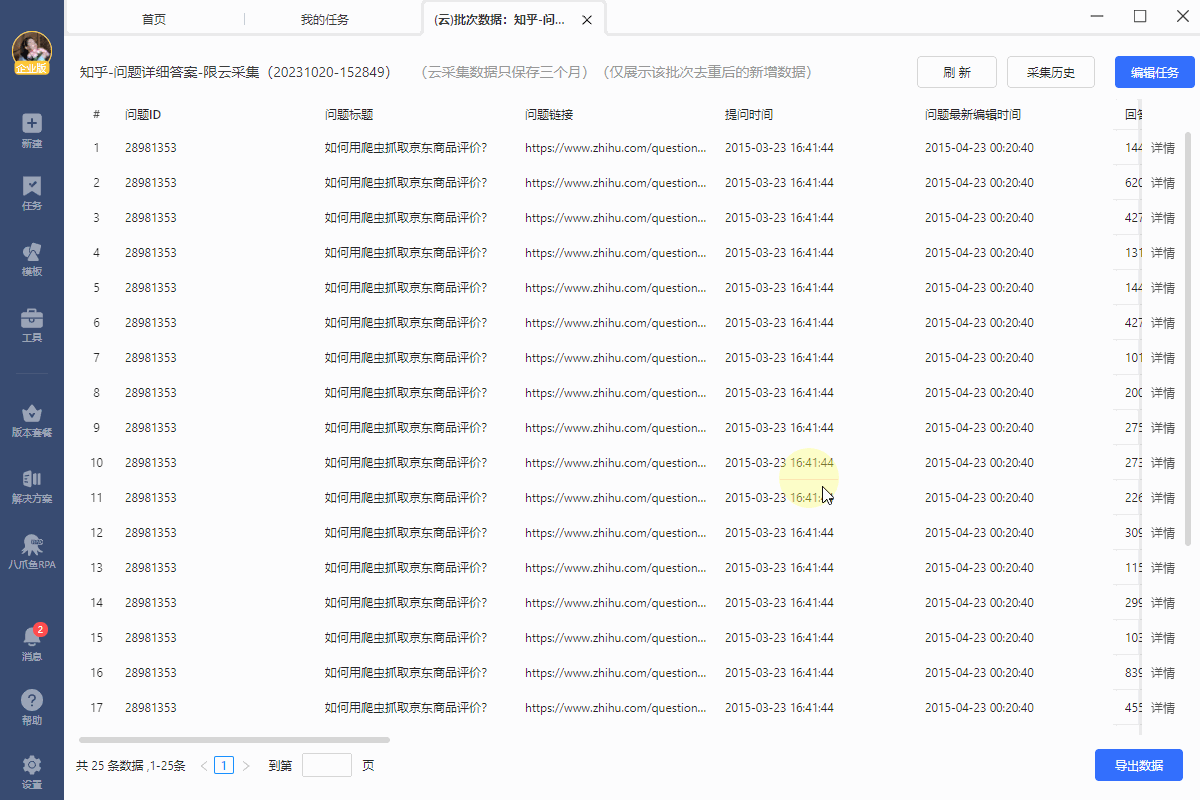Click the 问题标题 column header

pyautogui.click(x=349, y=115)
